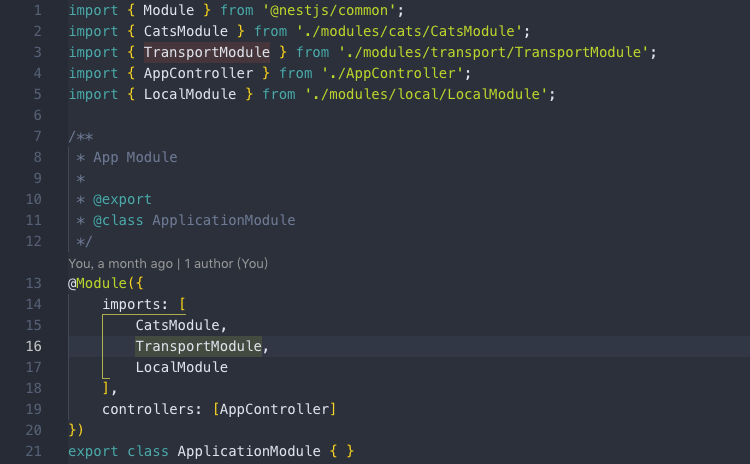Screen dimensions: 750x464
Task: Click 'AppController' inside the controllers array
Action: point(275,409)
